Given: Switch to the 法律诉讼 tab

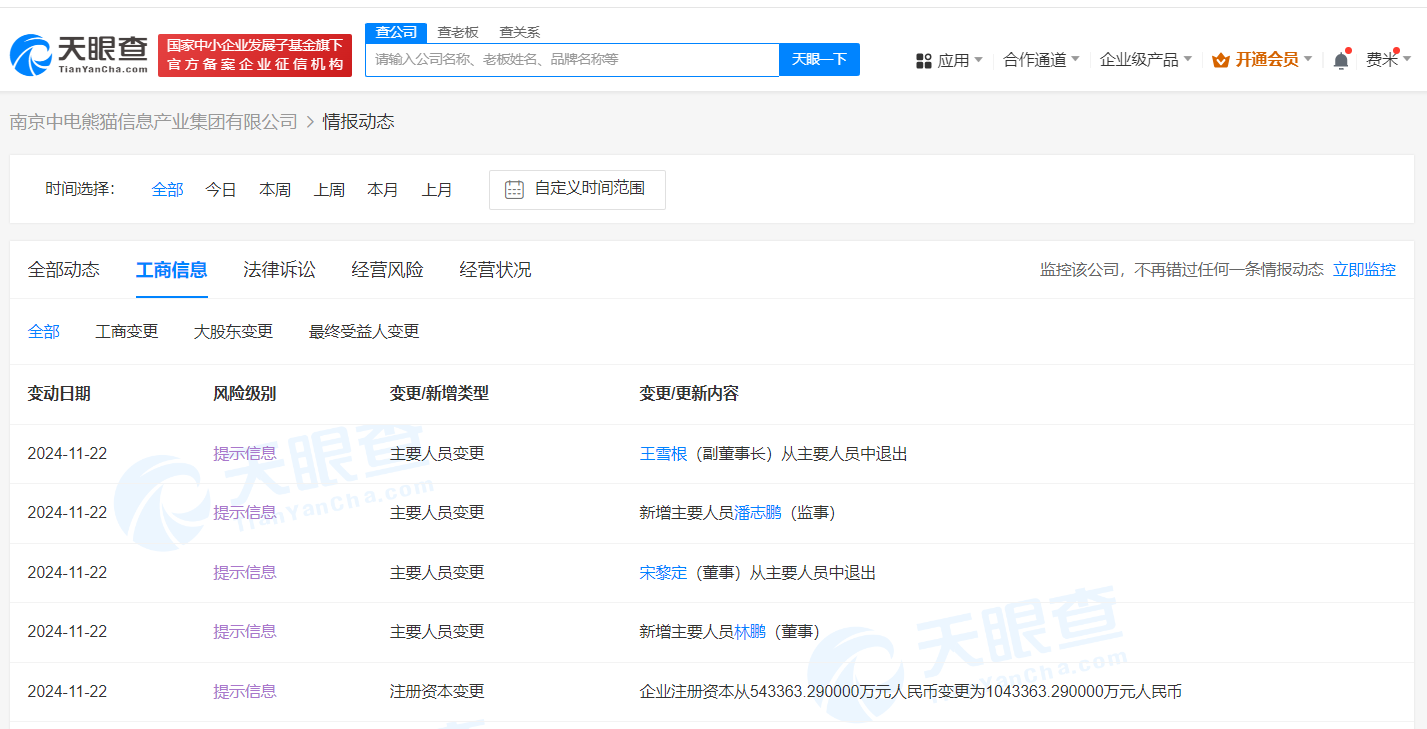Looking at the screenshot, I should click(279, 270).
